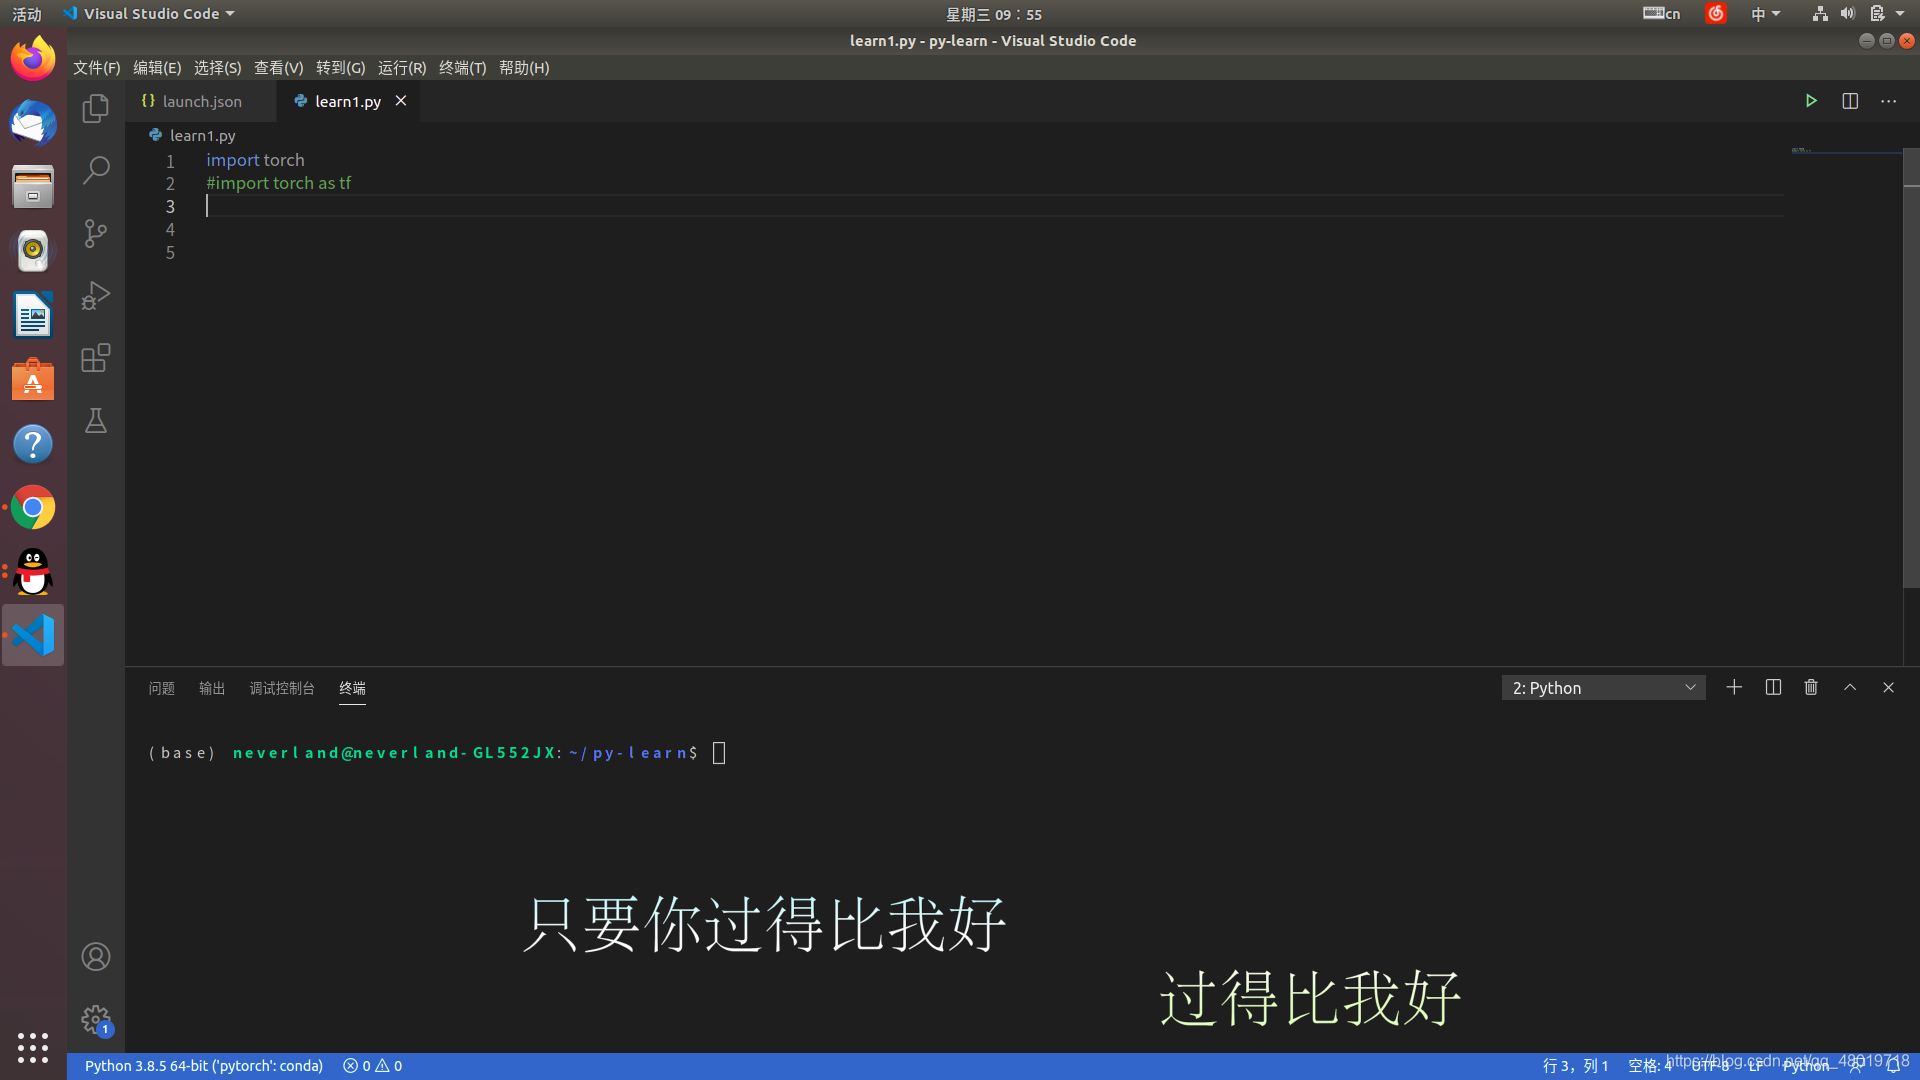
Task: Close the terminal panel
Action: (x=1888, y=687)
